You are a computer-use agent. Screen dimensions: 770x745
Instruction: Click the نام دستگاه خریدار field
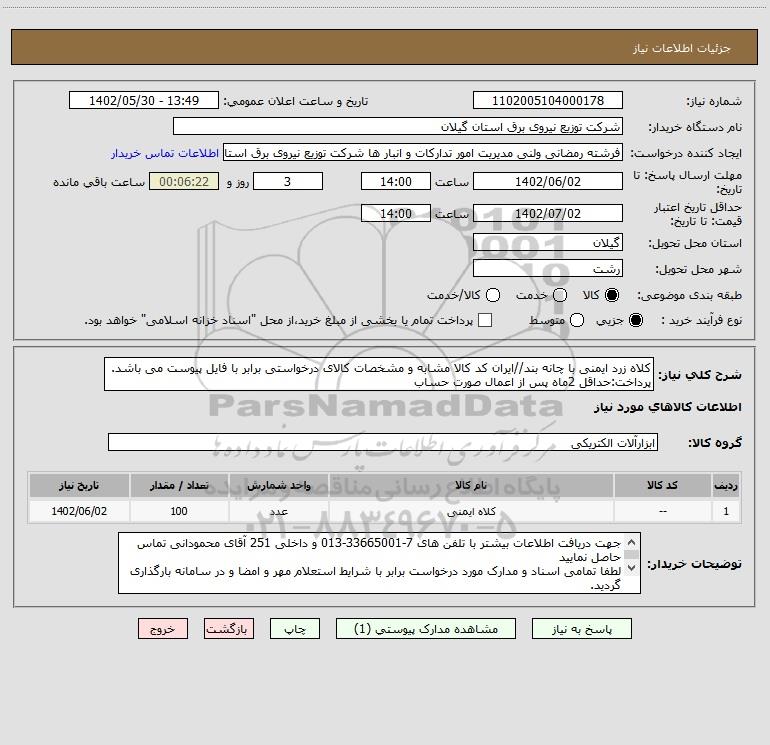398,126
